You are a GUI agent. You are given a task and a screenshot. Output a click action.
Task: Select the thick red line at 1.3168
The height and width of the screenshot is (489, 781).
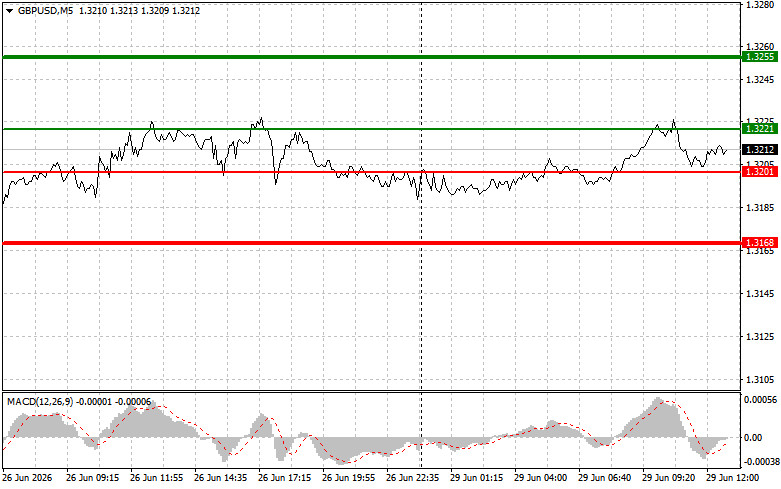[372, 243]
